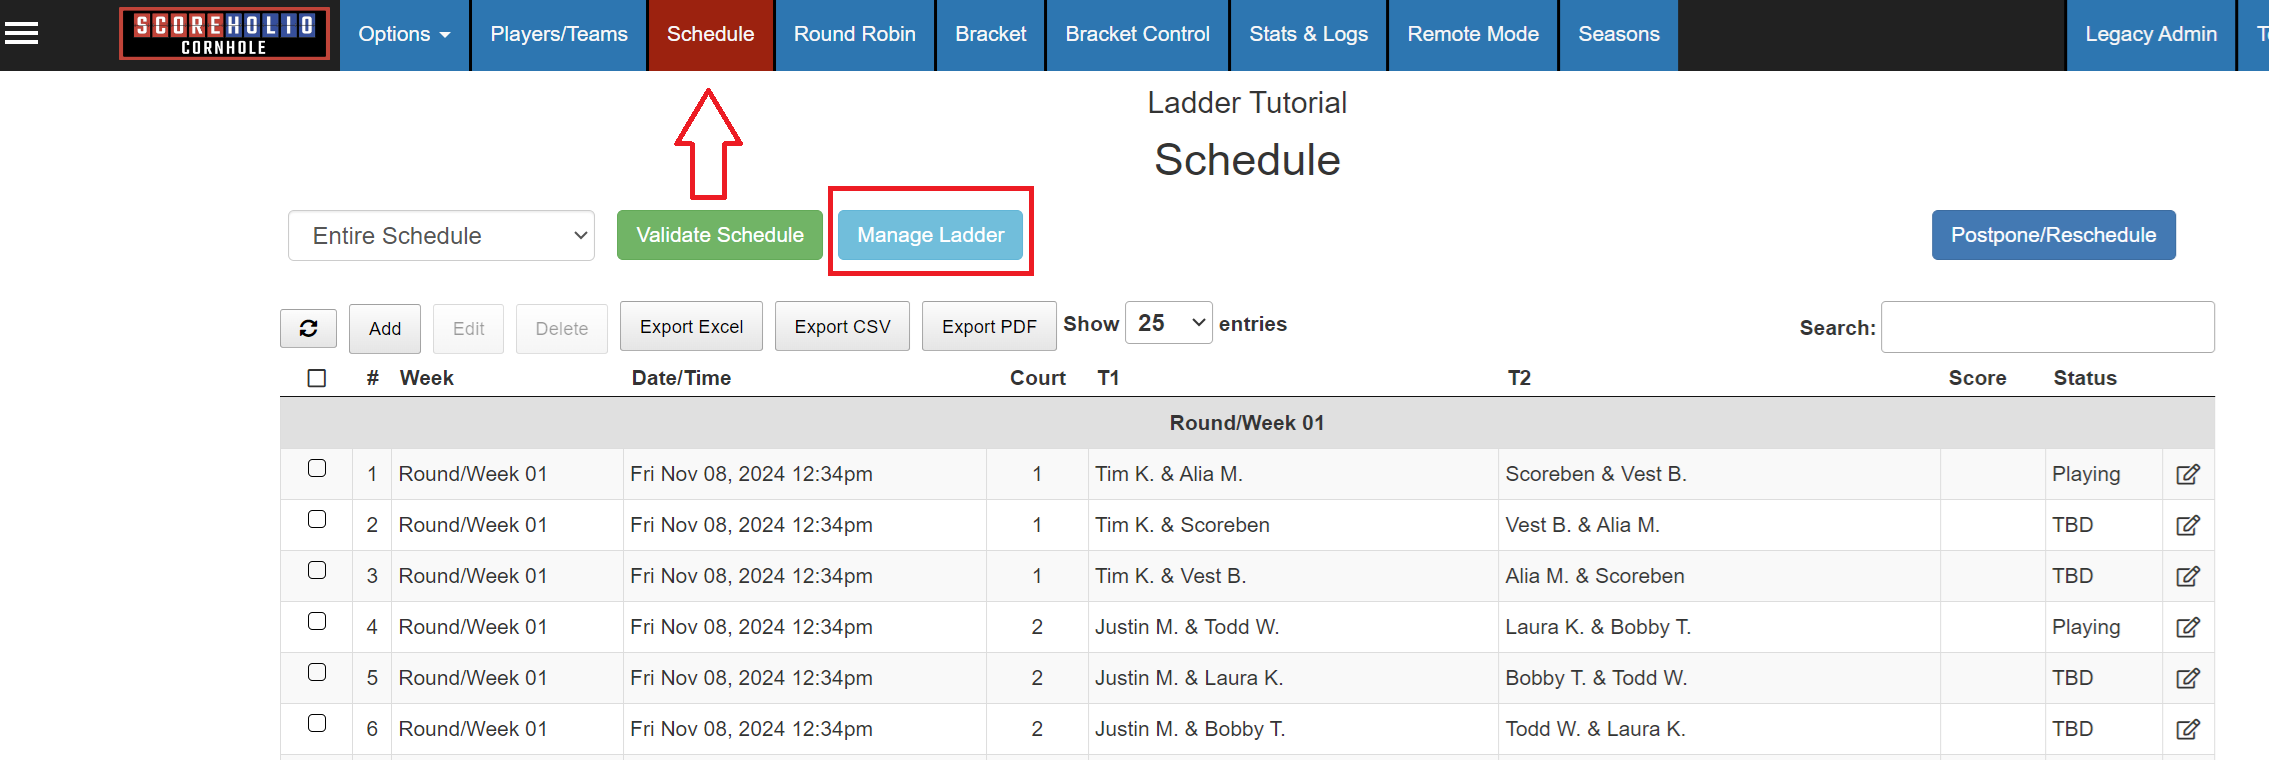
Task: Toggle the select-all checkbox in header
Action: click(317, 378)
